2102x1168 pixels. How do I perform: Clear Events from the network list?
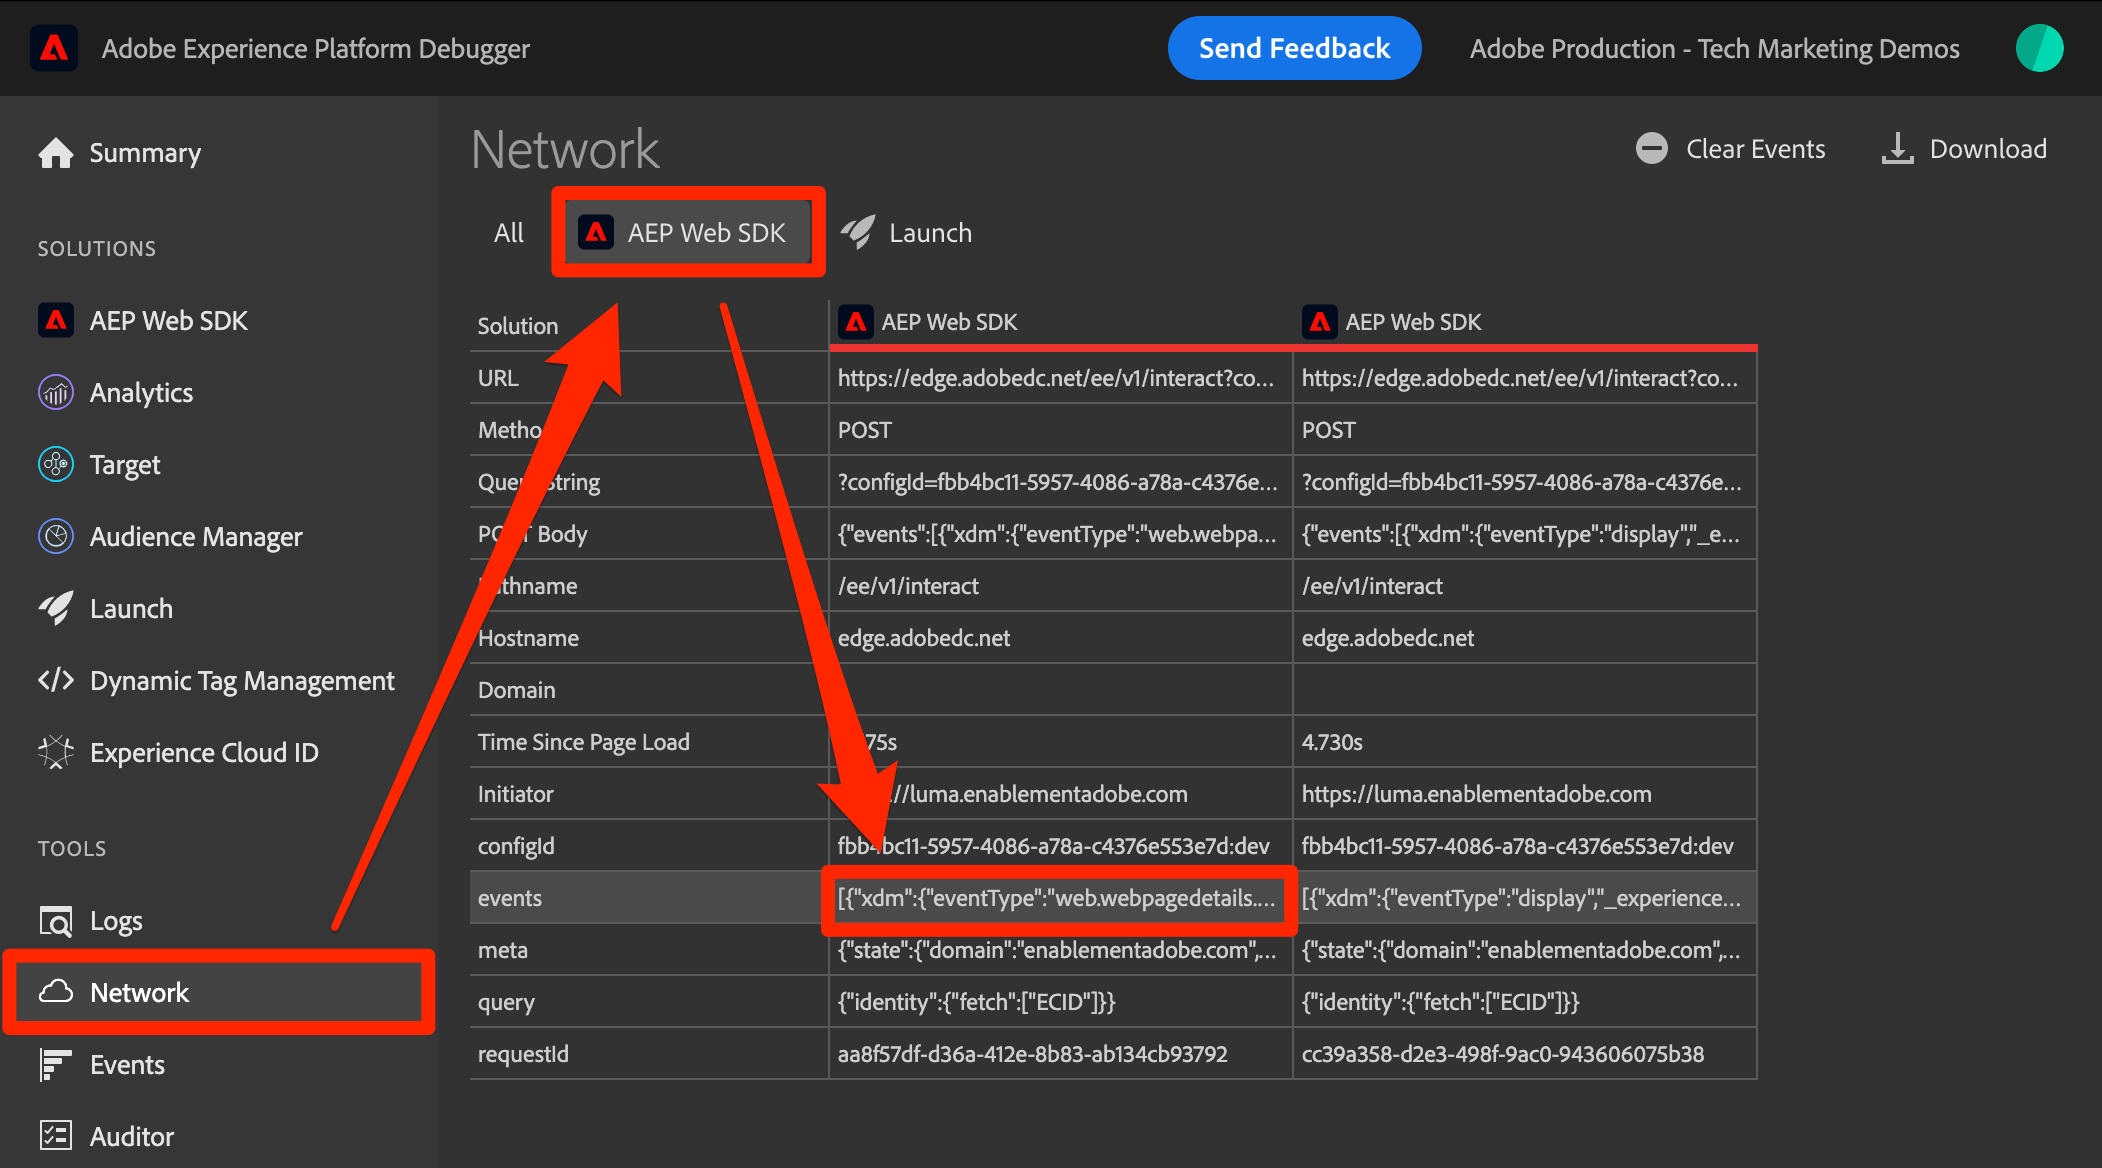point(1731,149)
